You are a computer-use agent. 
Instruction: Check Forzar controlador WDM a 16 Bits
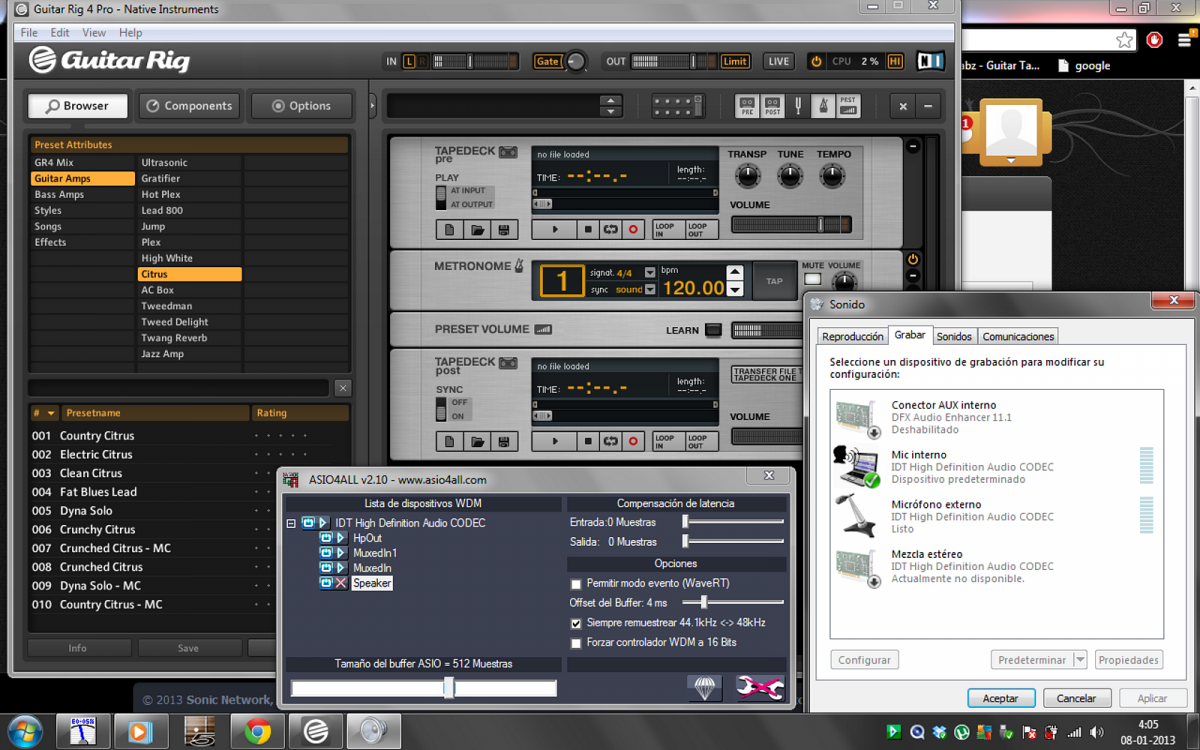pos(576,643)
